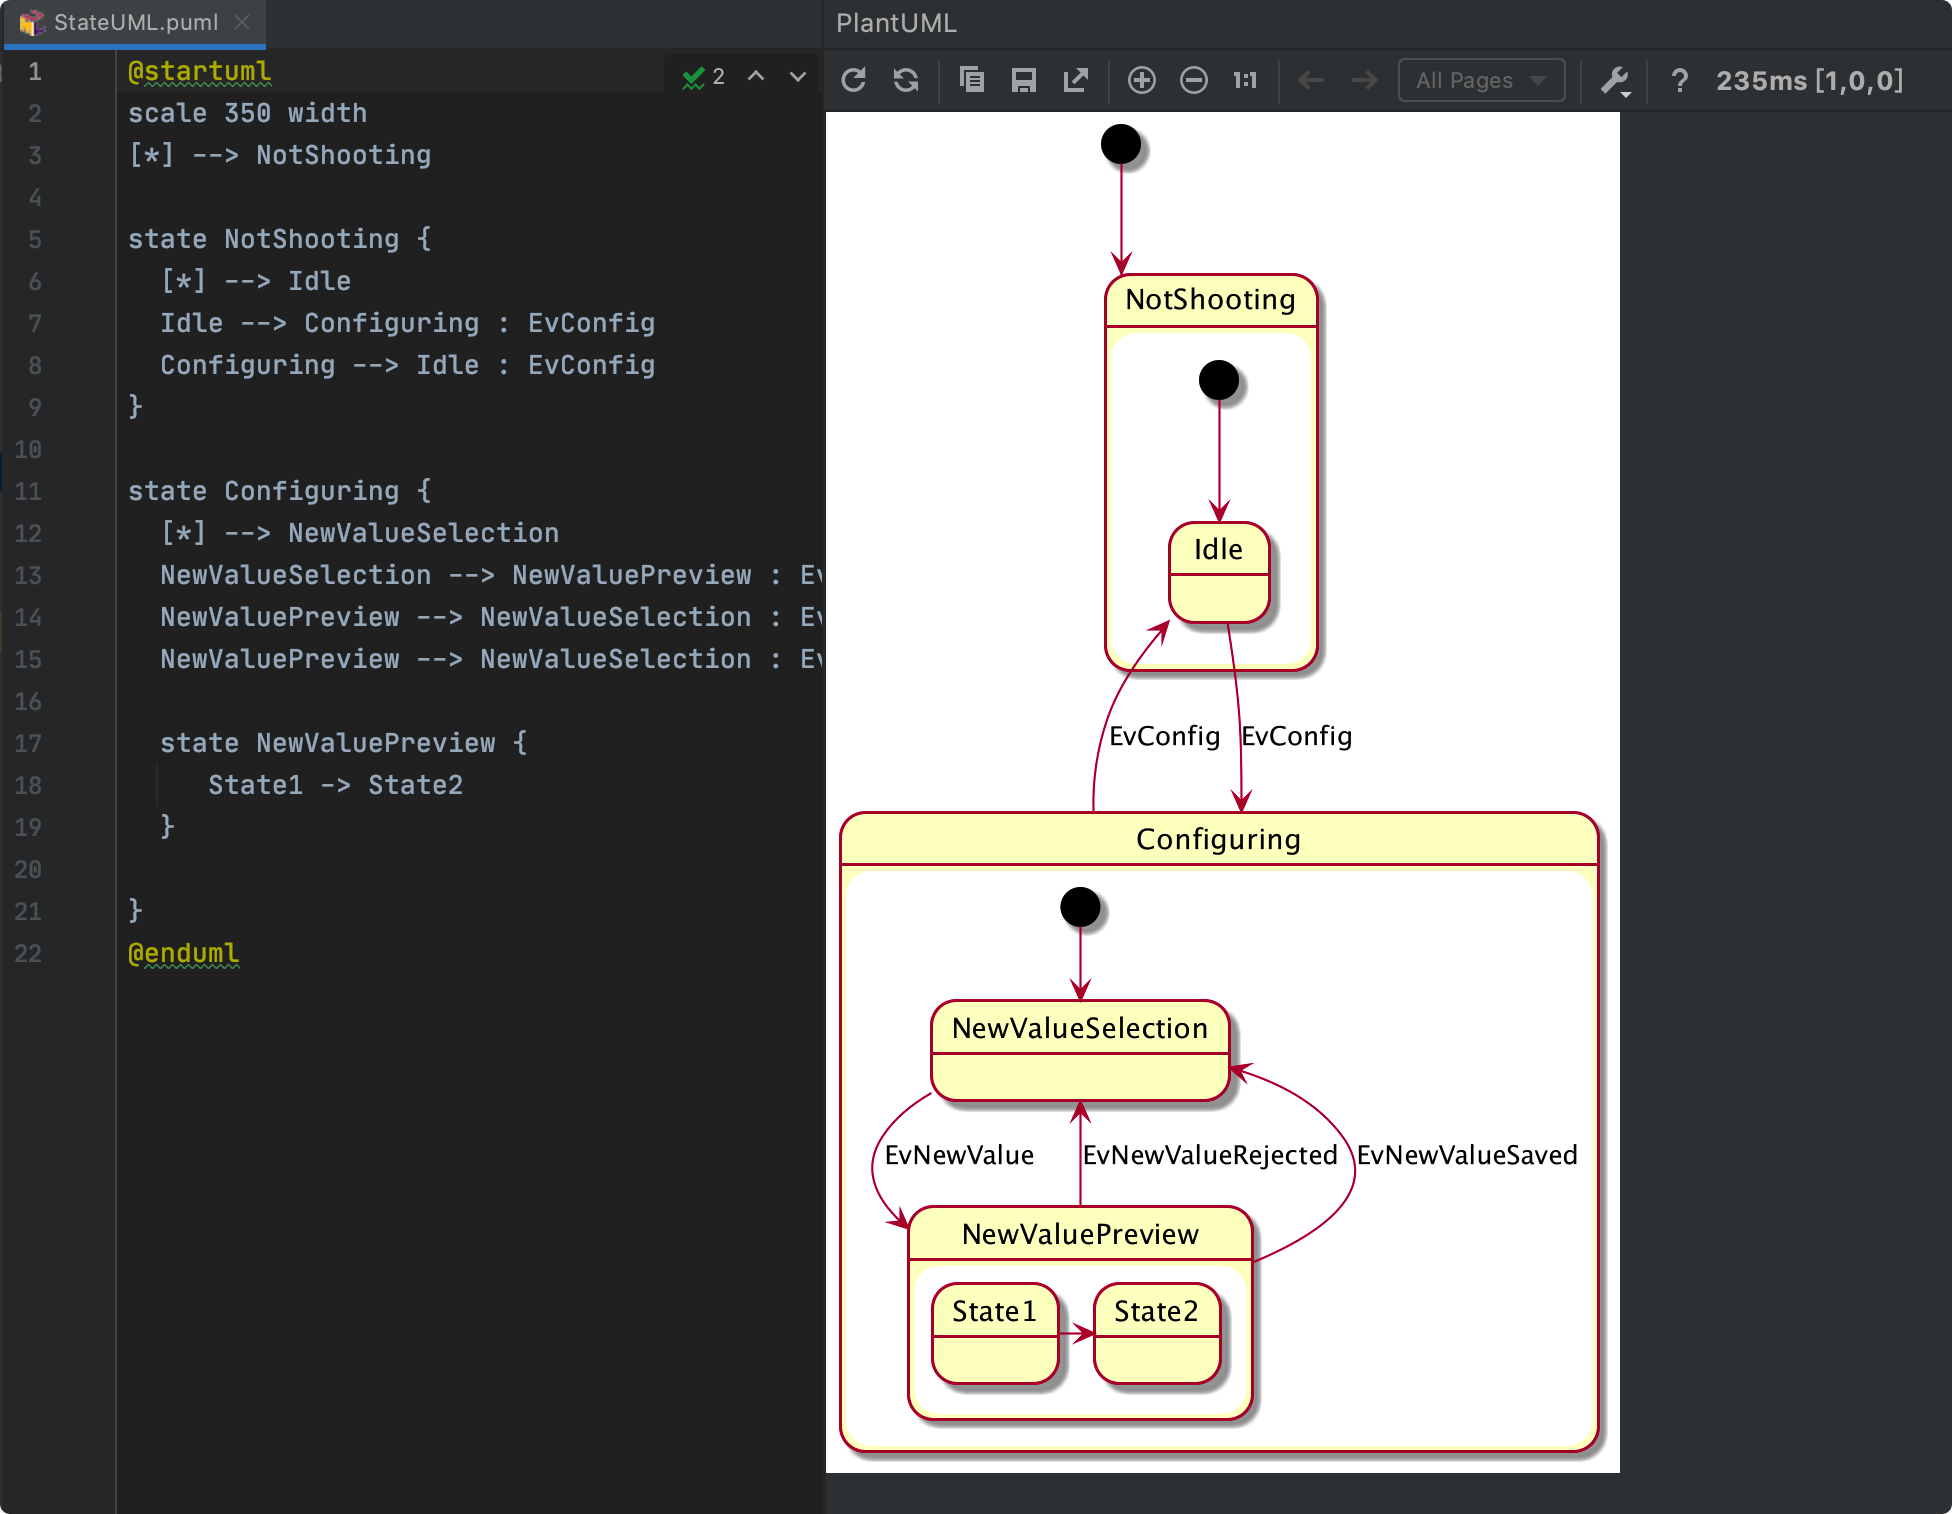The width and height of the screenshot is (1952, 1514).
Task: Reset the zoom to 1:1 actual size
Action: 1245,80
